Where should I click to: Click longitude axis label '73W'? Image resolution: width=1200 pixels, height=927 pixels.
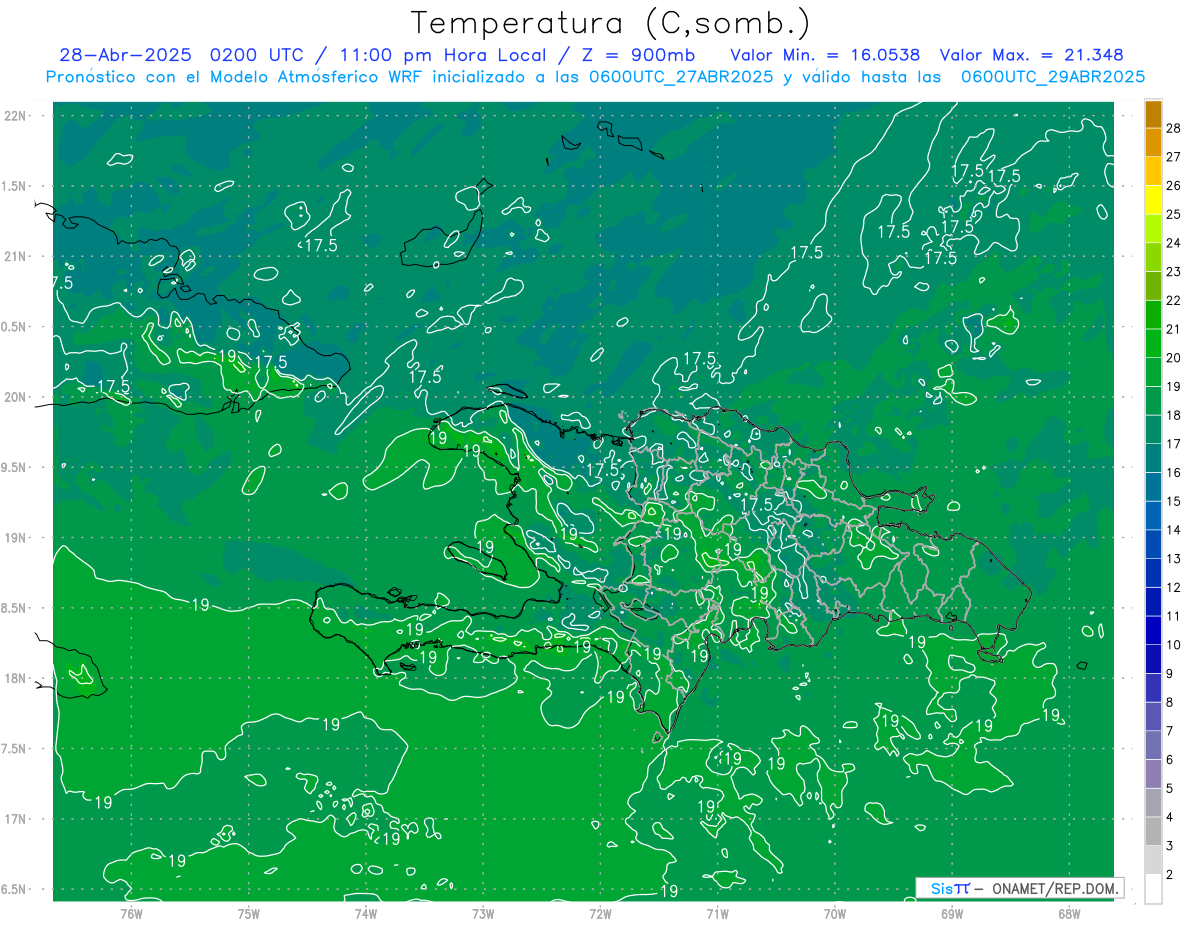point(483,913)
